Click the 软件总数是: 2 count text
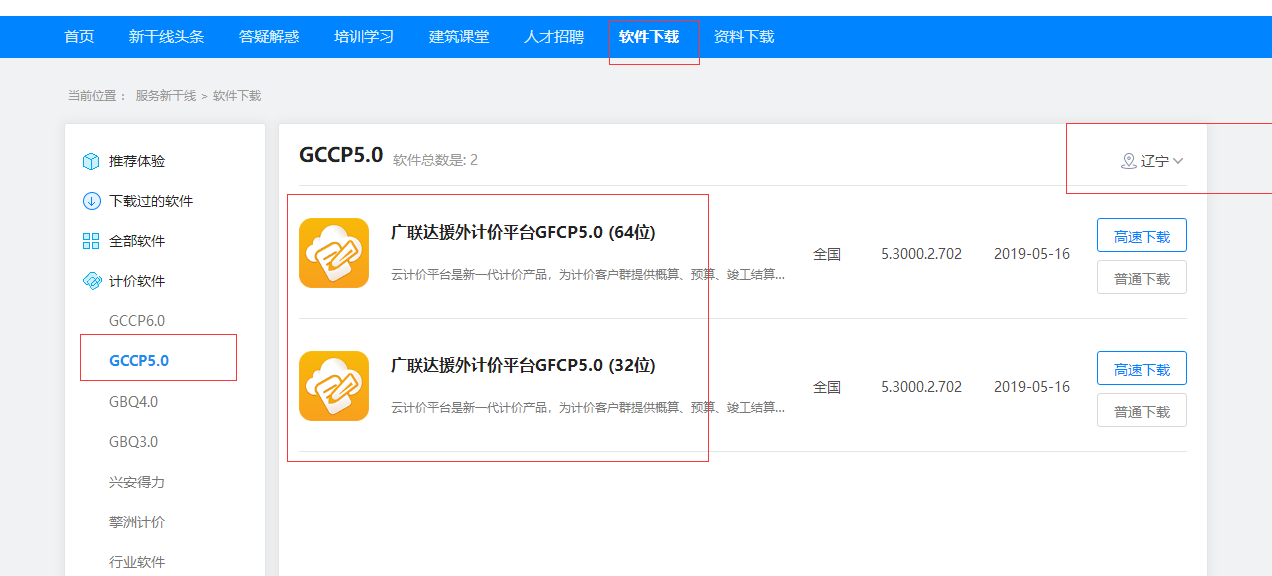The image size is (1272, 576). (435, 160)
